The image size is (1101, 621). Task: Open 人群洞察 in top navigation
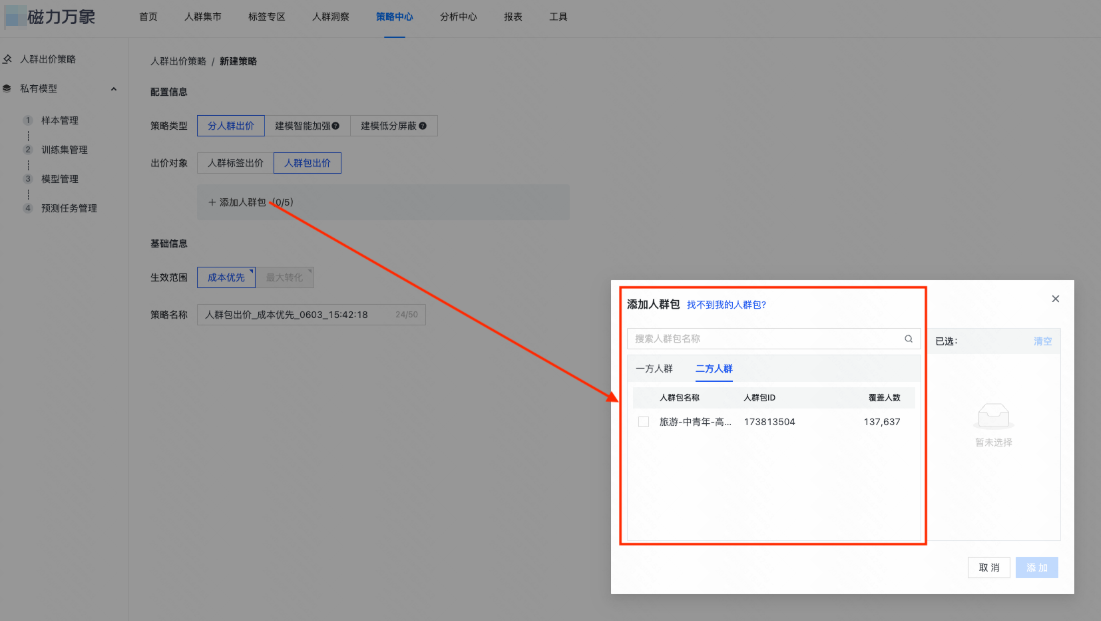coord(330,17)
